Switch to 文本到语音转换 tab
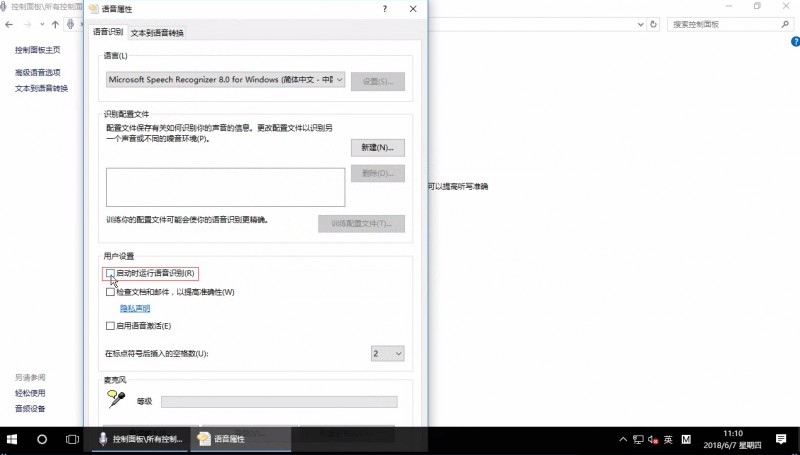 click(157, 33)
